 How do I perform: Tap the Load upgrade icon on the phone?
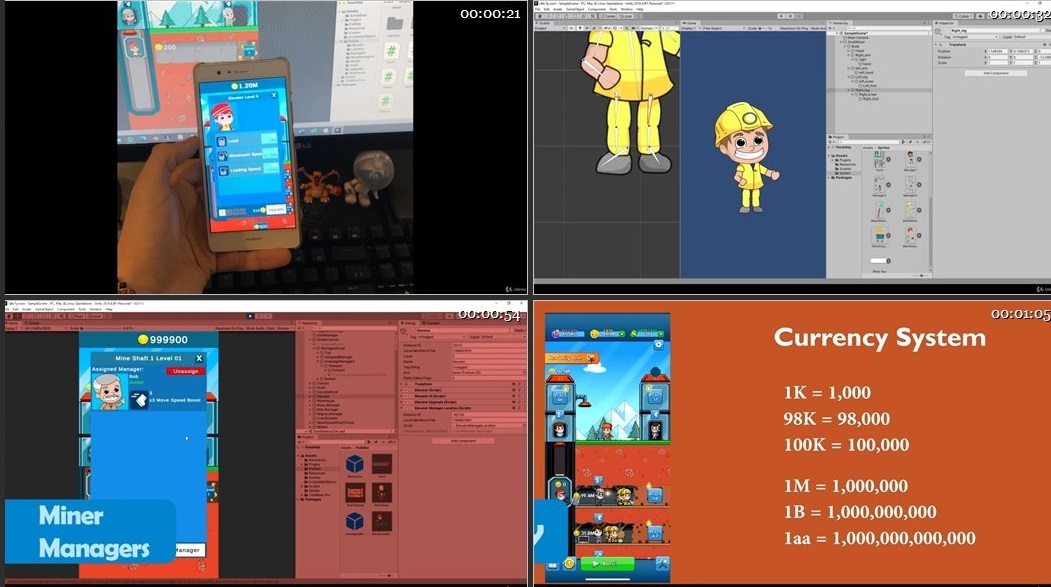[222, 141]
